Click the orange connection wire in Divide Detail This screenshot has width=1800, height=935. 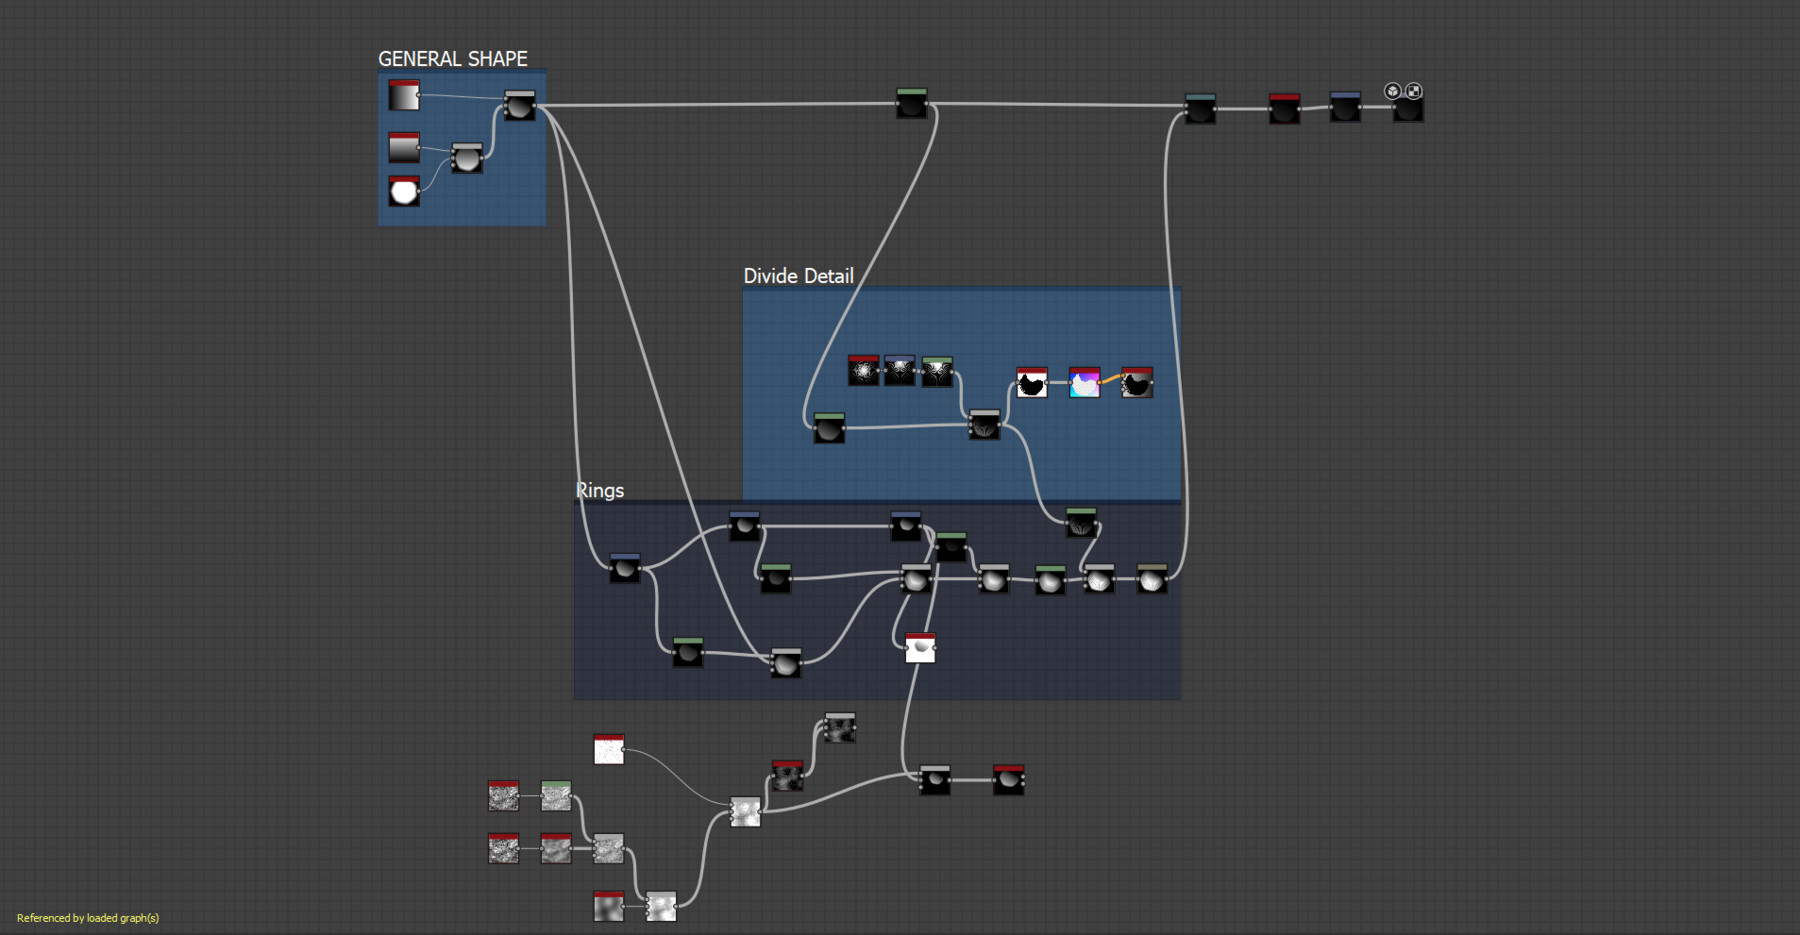coord(1110,380)
